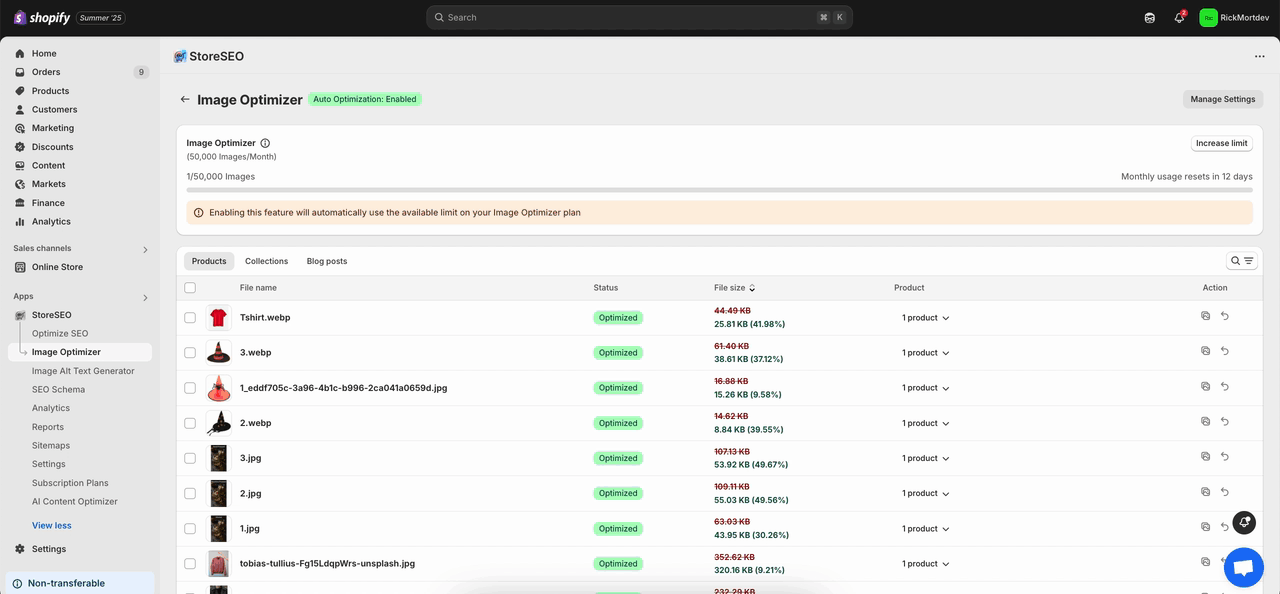The height and width of the screenshot is (594, 1280).
Task: Expand the 1 product dropdown for 3.jpg
Action: [925, 458]
